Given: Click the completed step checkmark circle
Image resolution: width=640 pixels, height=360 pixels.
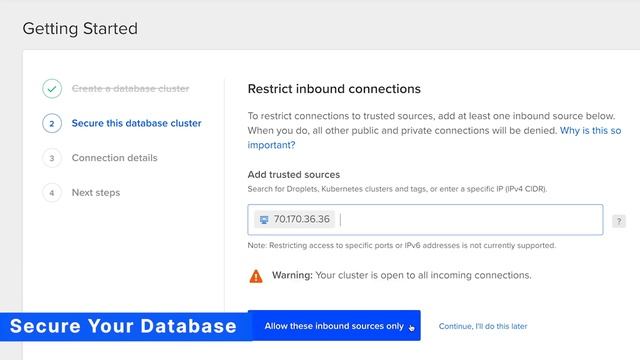Looking at the screenshot, I should 52,89.
